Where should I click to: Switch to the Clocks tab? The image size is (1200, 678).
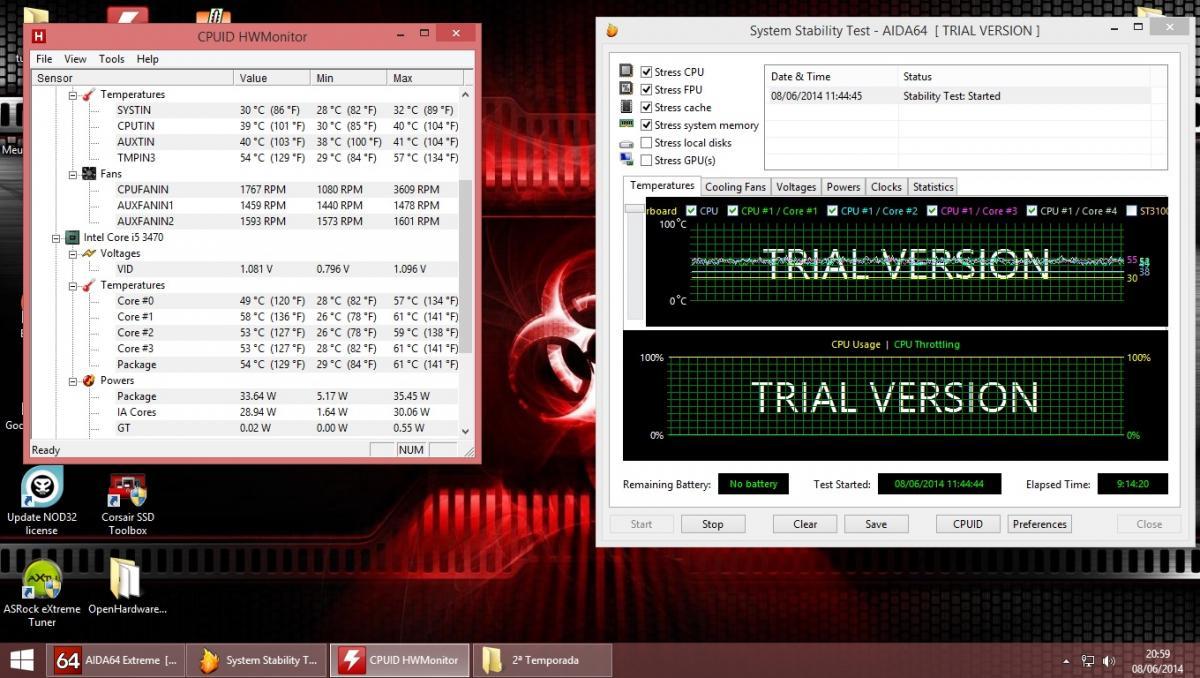pos(886,187)
